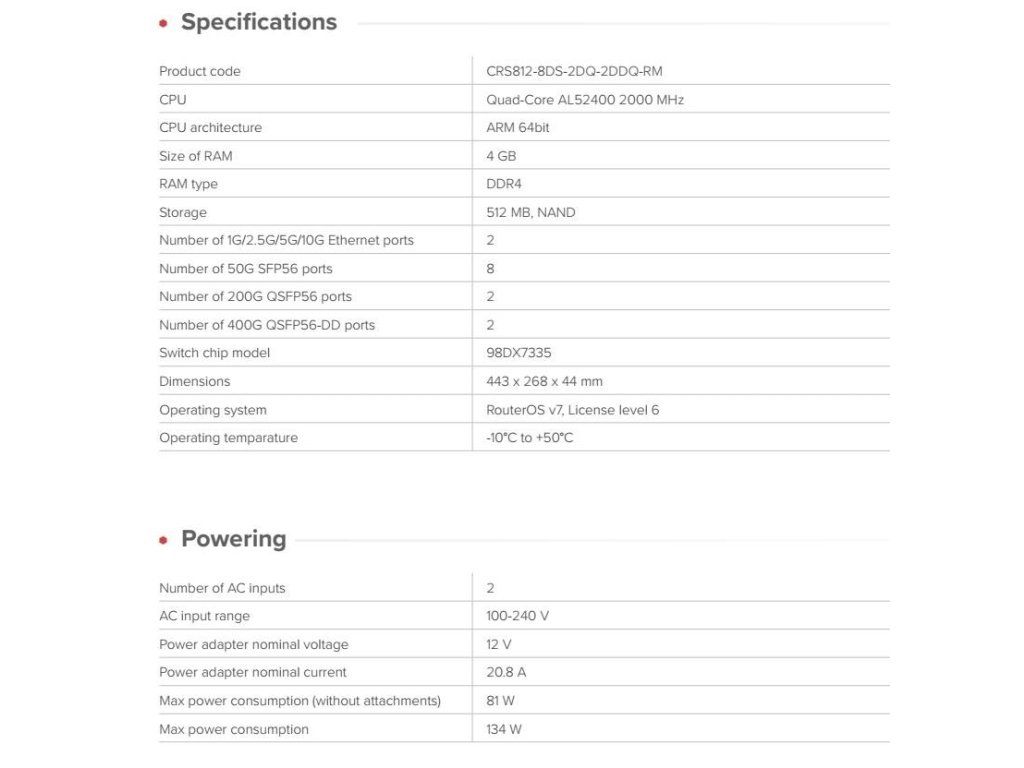Click the red bullet beside Powering
1024x768 pixels.
[x=163, y=540]
